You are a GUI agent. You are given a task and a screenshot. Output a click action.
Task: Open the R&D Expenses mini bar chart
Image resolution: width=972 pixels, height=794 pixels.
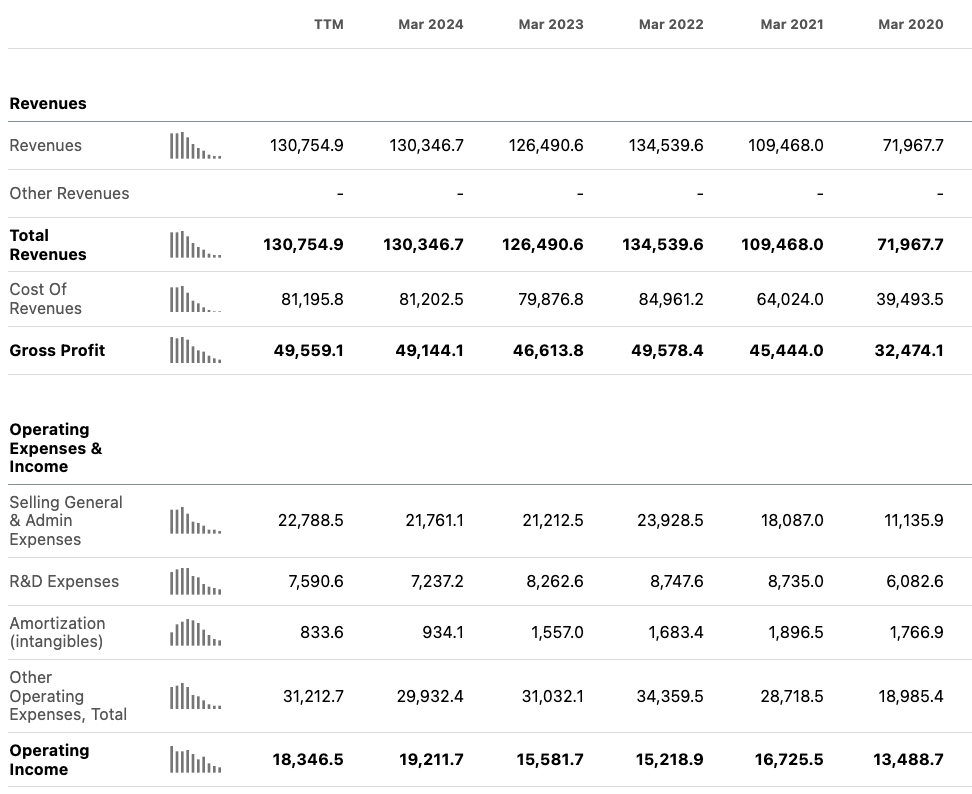pos(195,582)
